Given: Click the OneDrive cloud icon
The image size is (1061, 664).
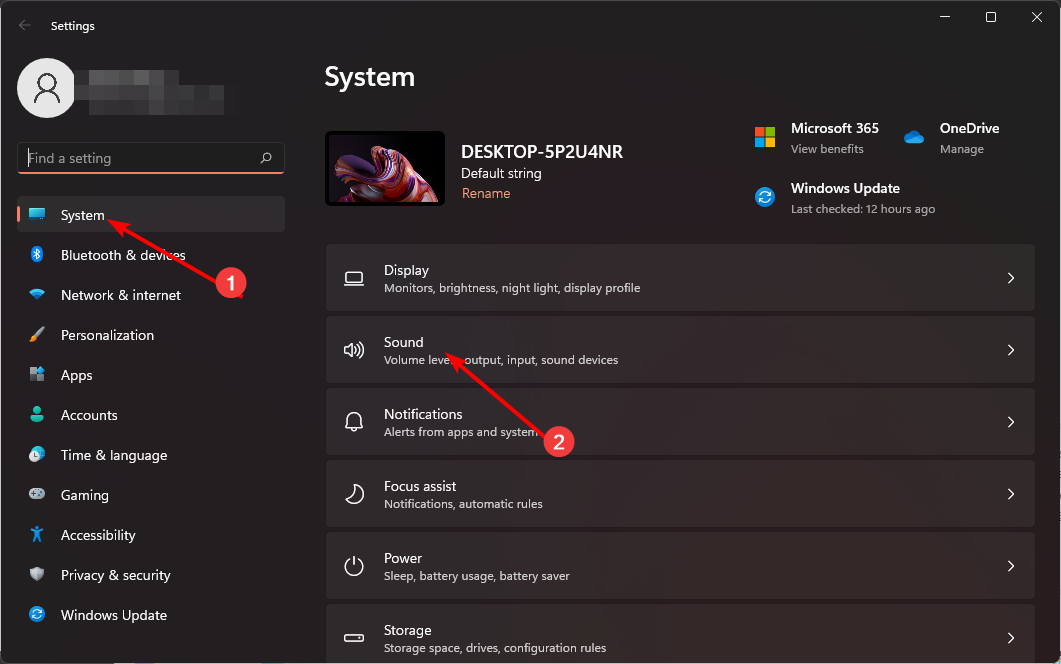Looking at the screenshot, I should [x=912, y=137].
